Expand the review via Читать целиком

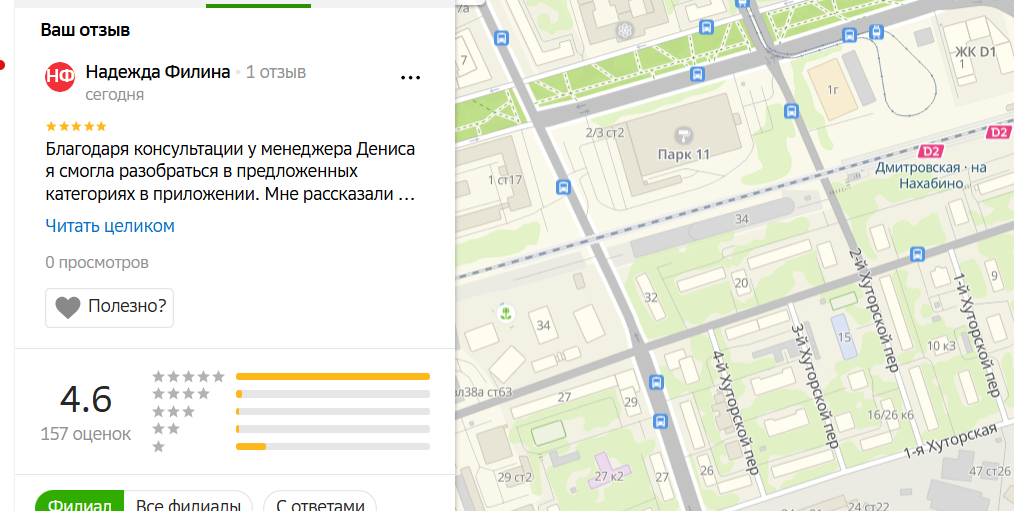(110, 226)
